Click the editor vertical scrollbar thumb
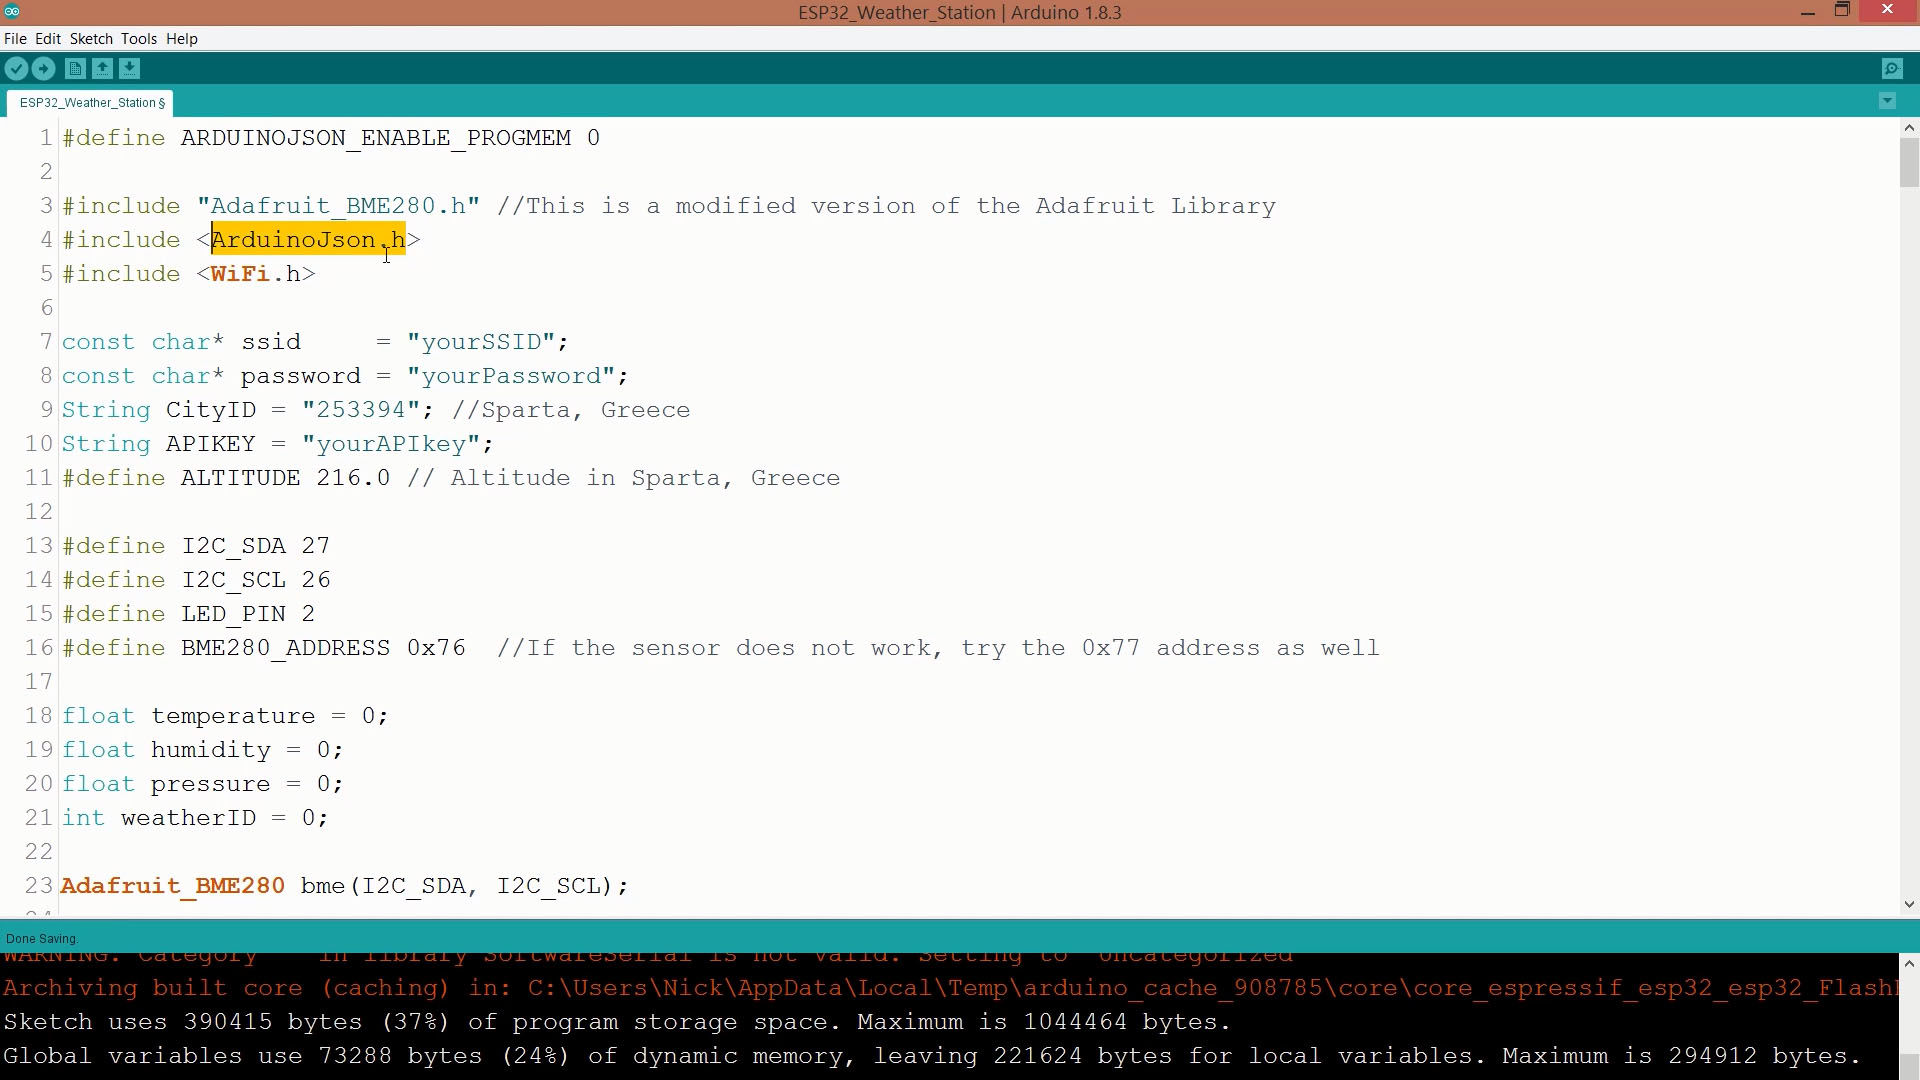1920x1080 pixels. click(x=1909, y=162)
